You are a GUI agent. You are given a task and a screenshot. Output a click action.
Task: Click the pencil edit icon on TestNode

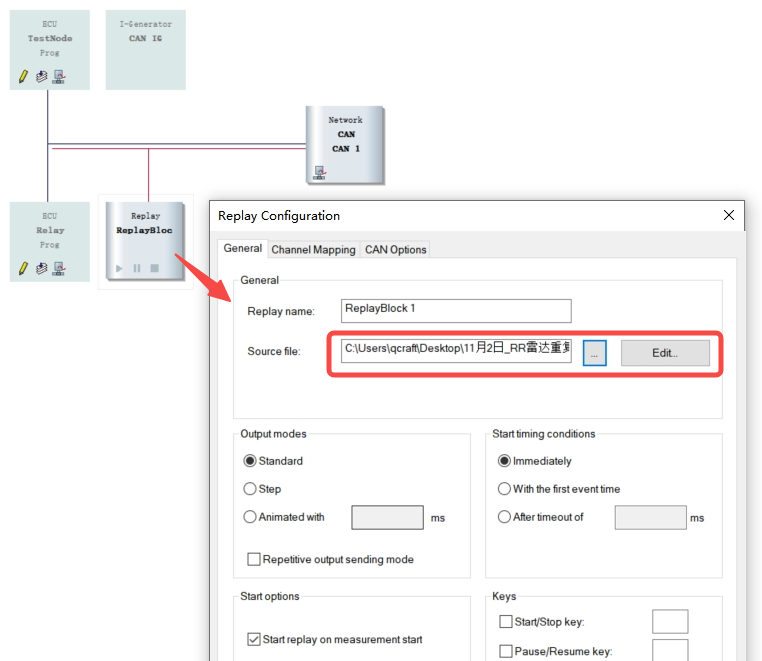coord(24,76)
